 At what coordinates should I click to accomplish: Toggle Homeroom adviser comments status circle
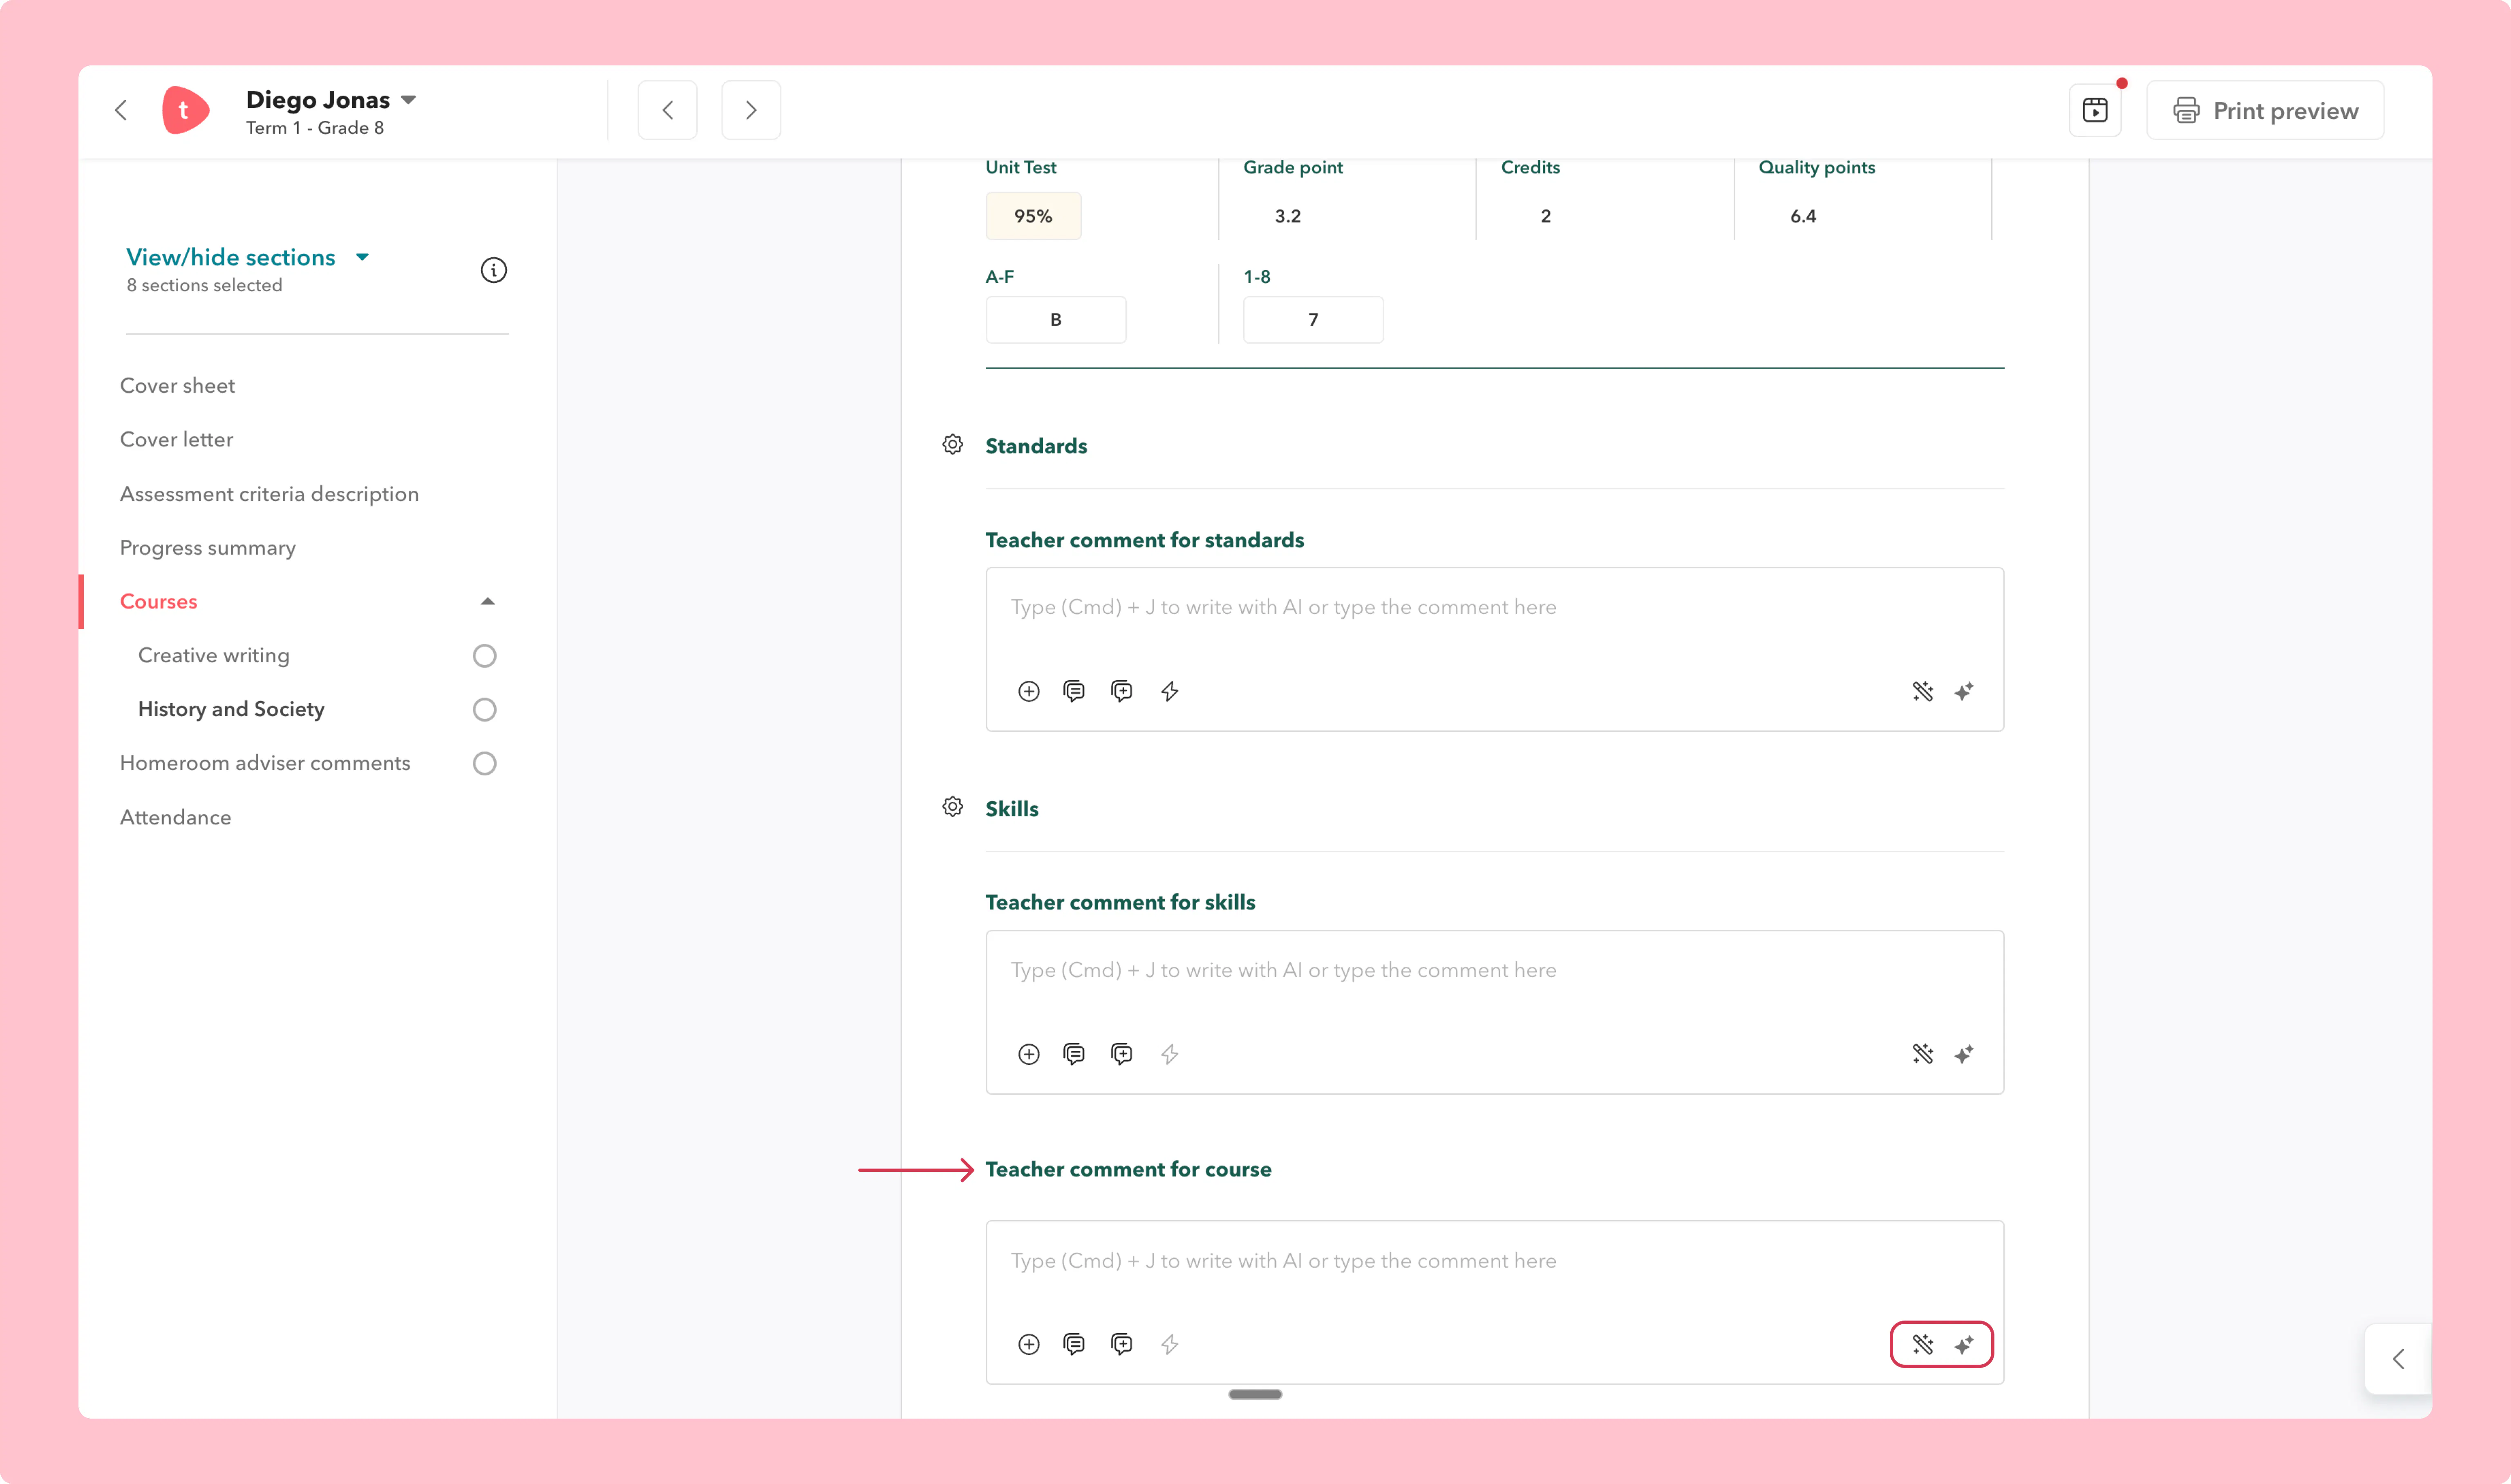485,764
